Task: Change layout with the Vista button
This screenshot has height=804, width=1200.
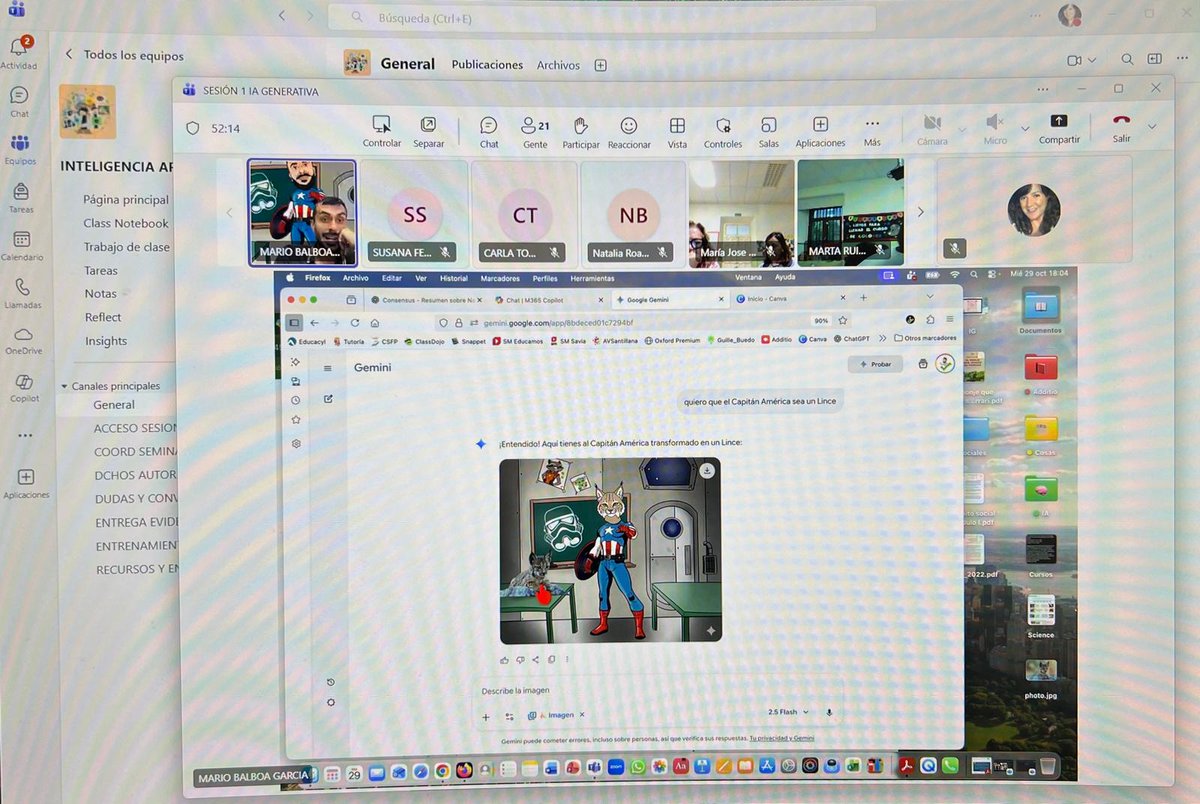Action: [677, 131]
